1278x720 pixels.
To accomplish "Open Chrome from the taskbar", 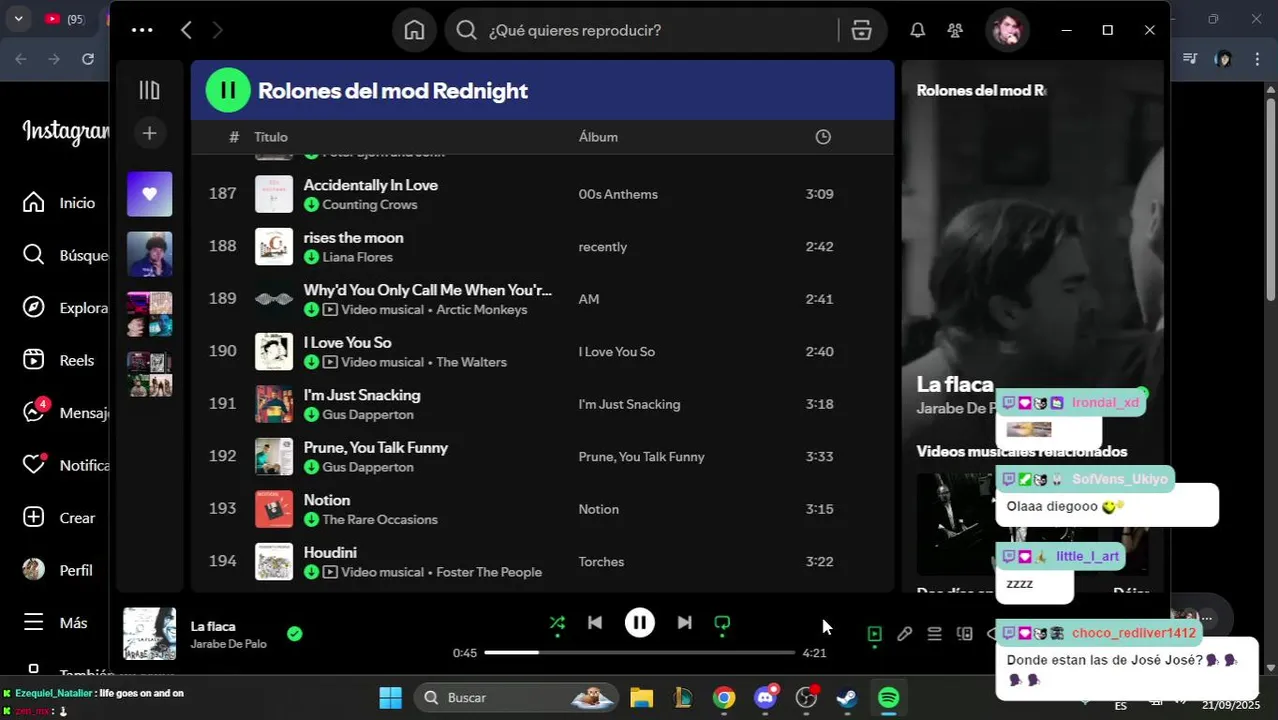I will [724, 697].
